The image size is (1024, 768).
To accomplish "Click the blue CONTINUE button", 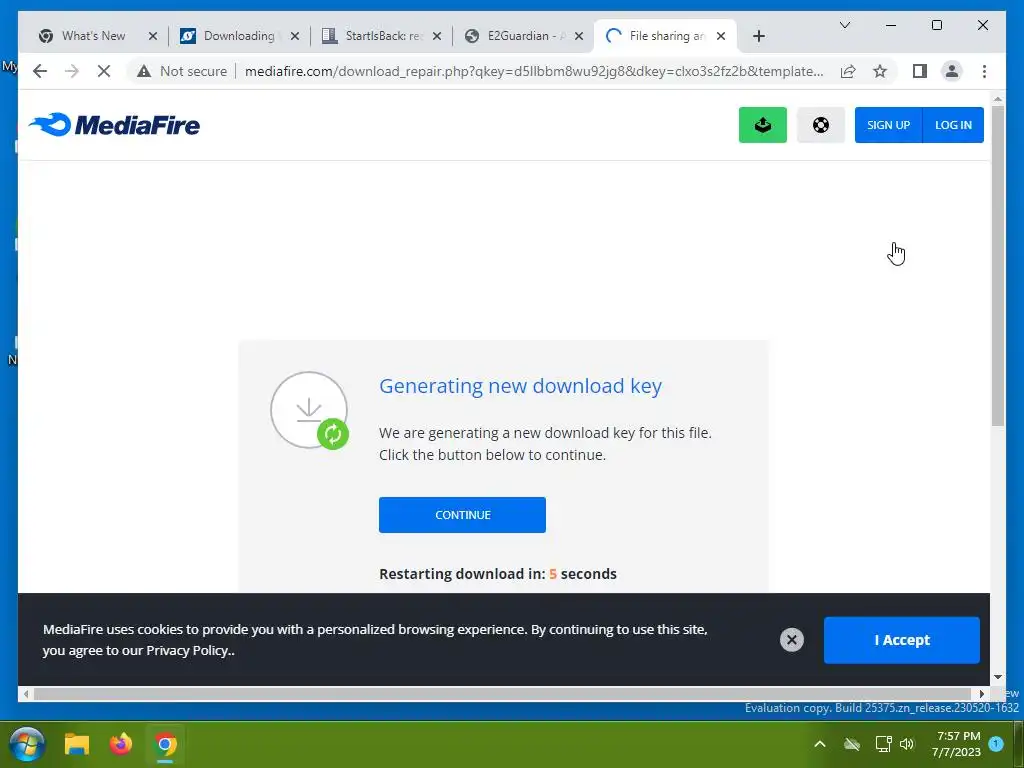I will coord(462,515).
